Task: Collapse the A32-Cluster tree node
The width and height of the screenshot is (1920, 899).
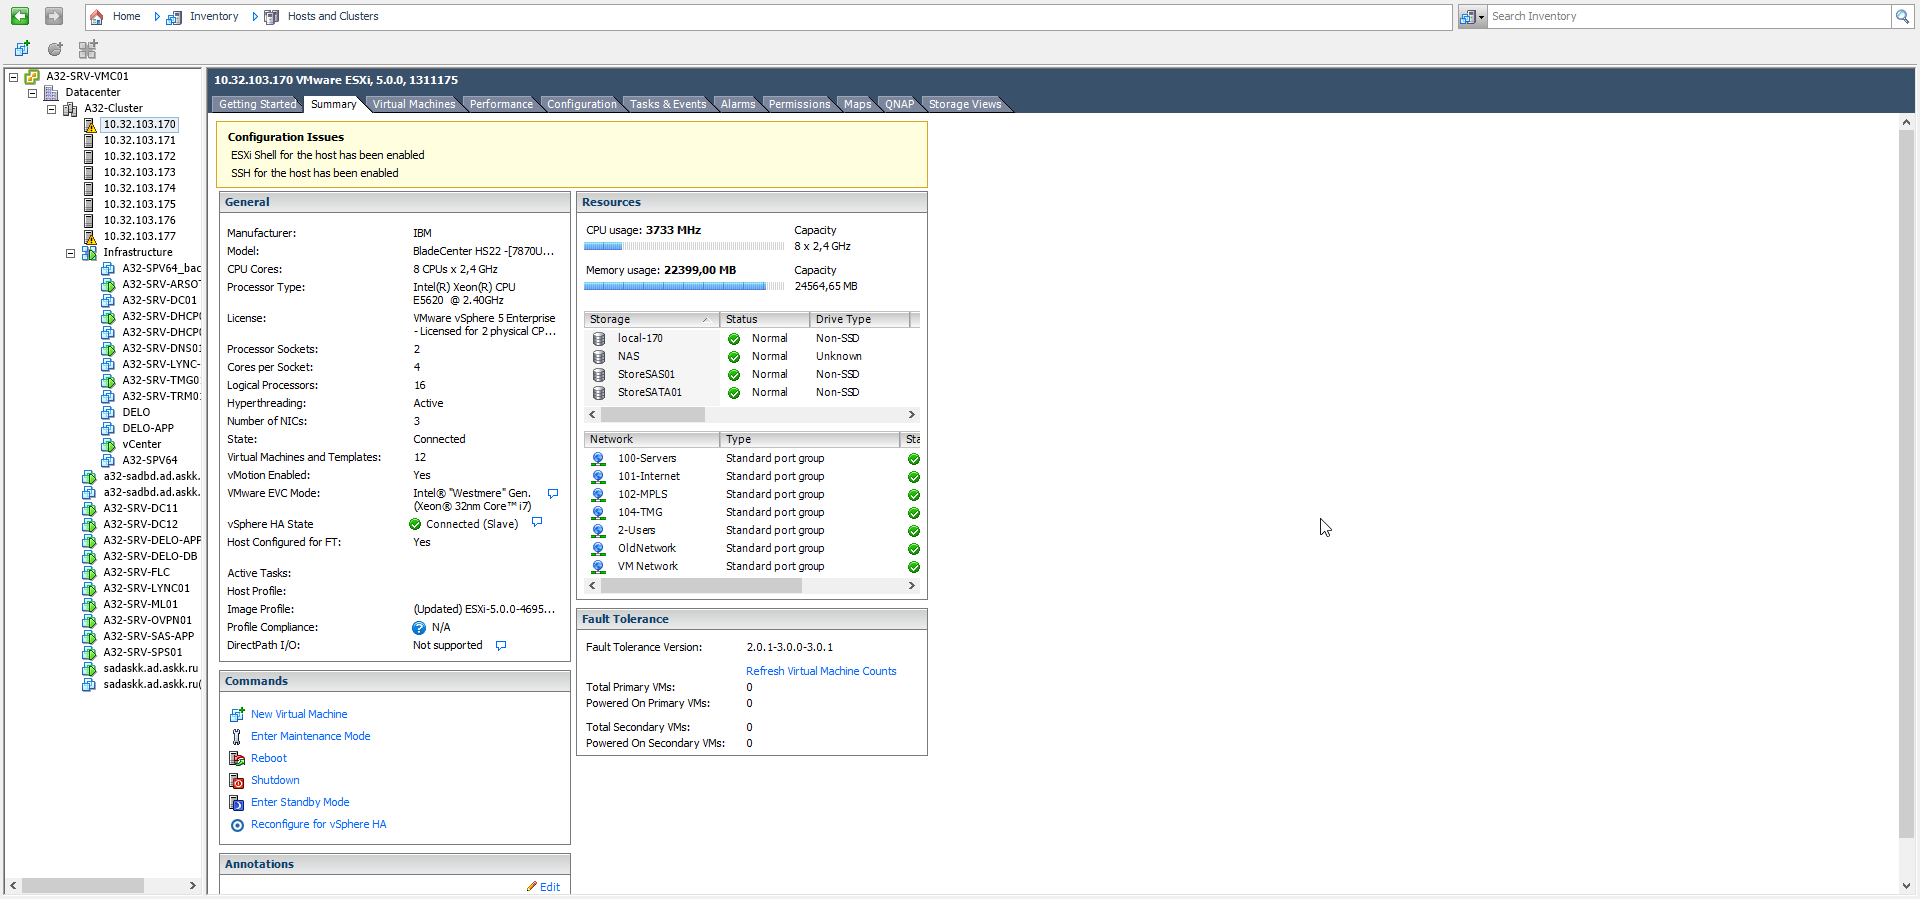Action: click(51, 109)
